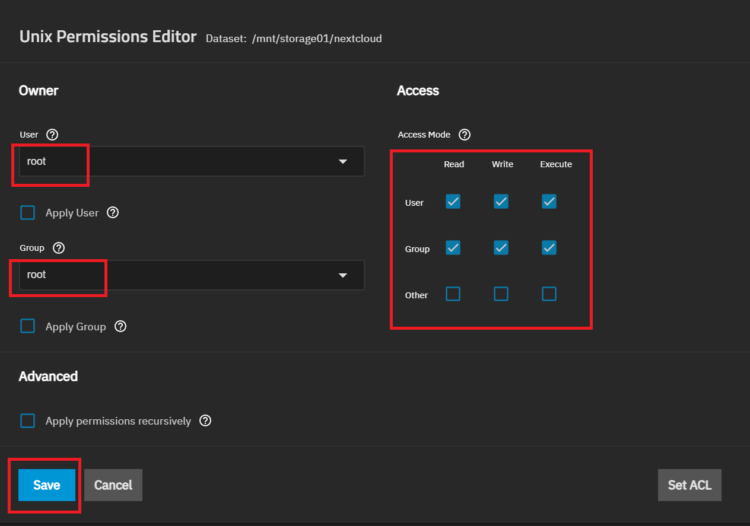Uncheck User Read permission

point(453,202)
